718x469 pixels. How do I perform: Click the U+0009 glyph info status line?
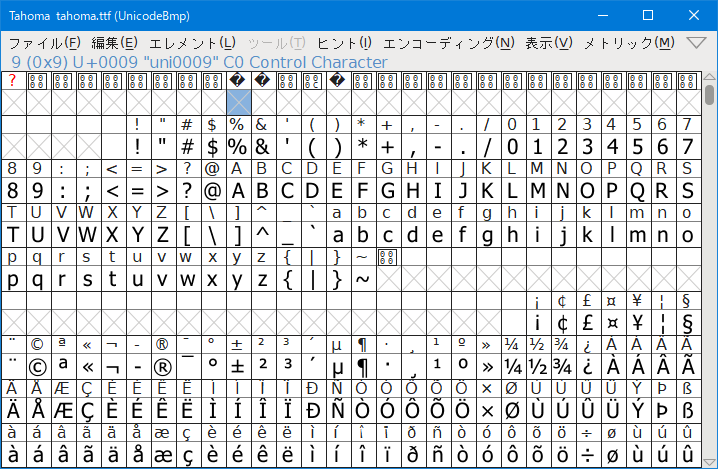tap(200, 62)
